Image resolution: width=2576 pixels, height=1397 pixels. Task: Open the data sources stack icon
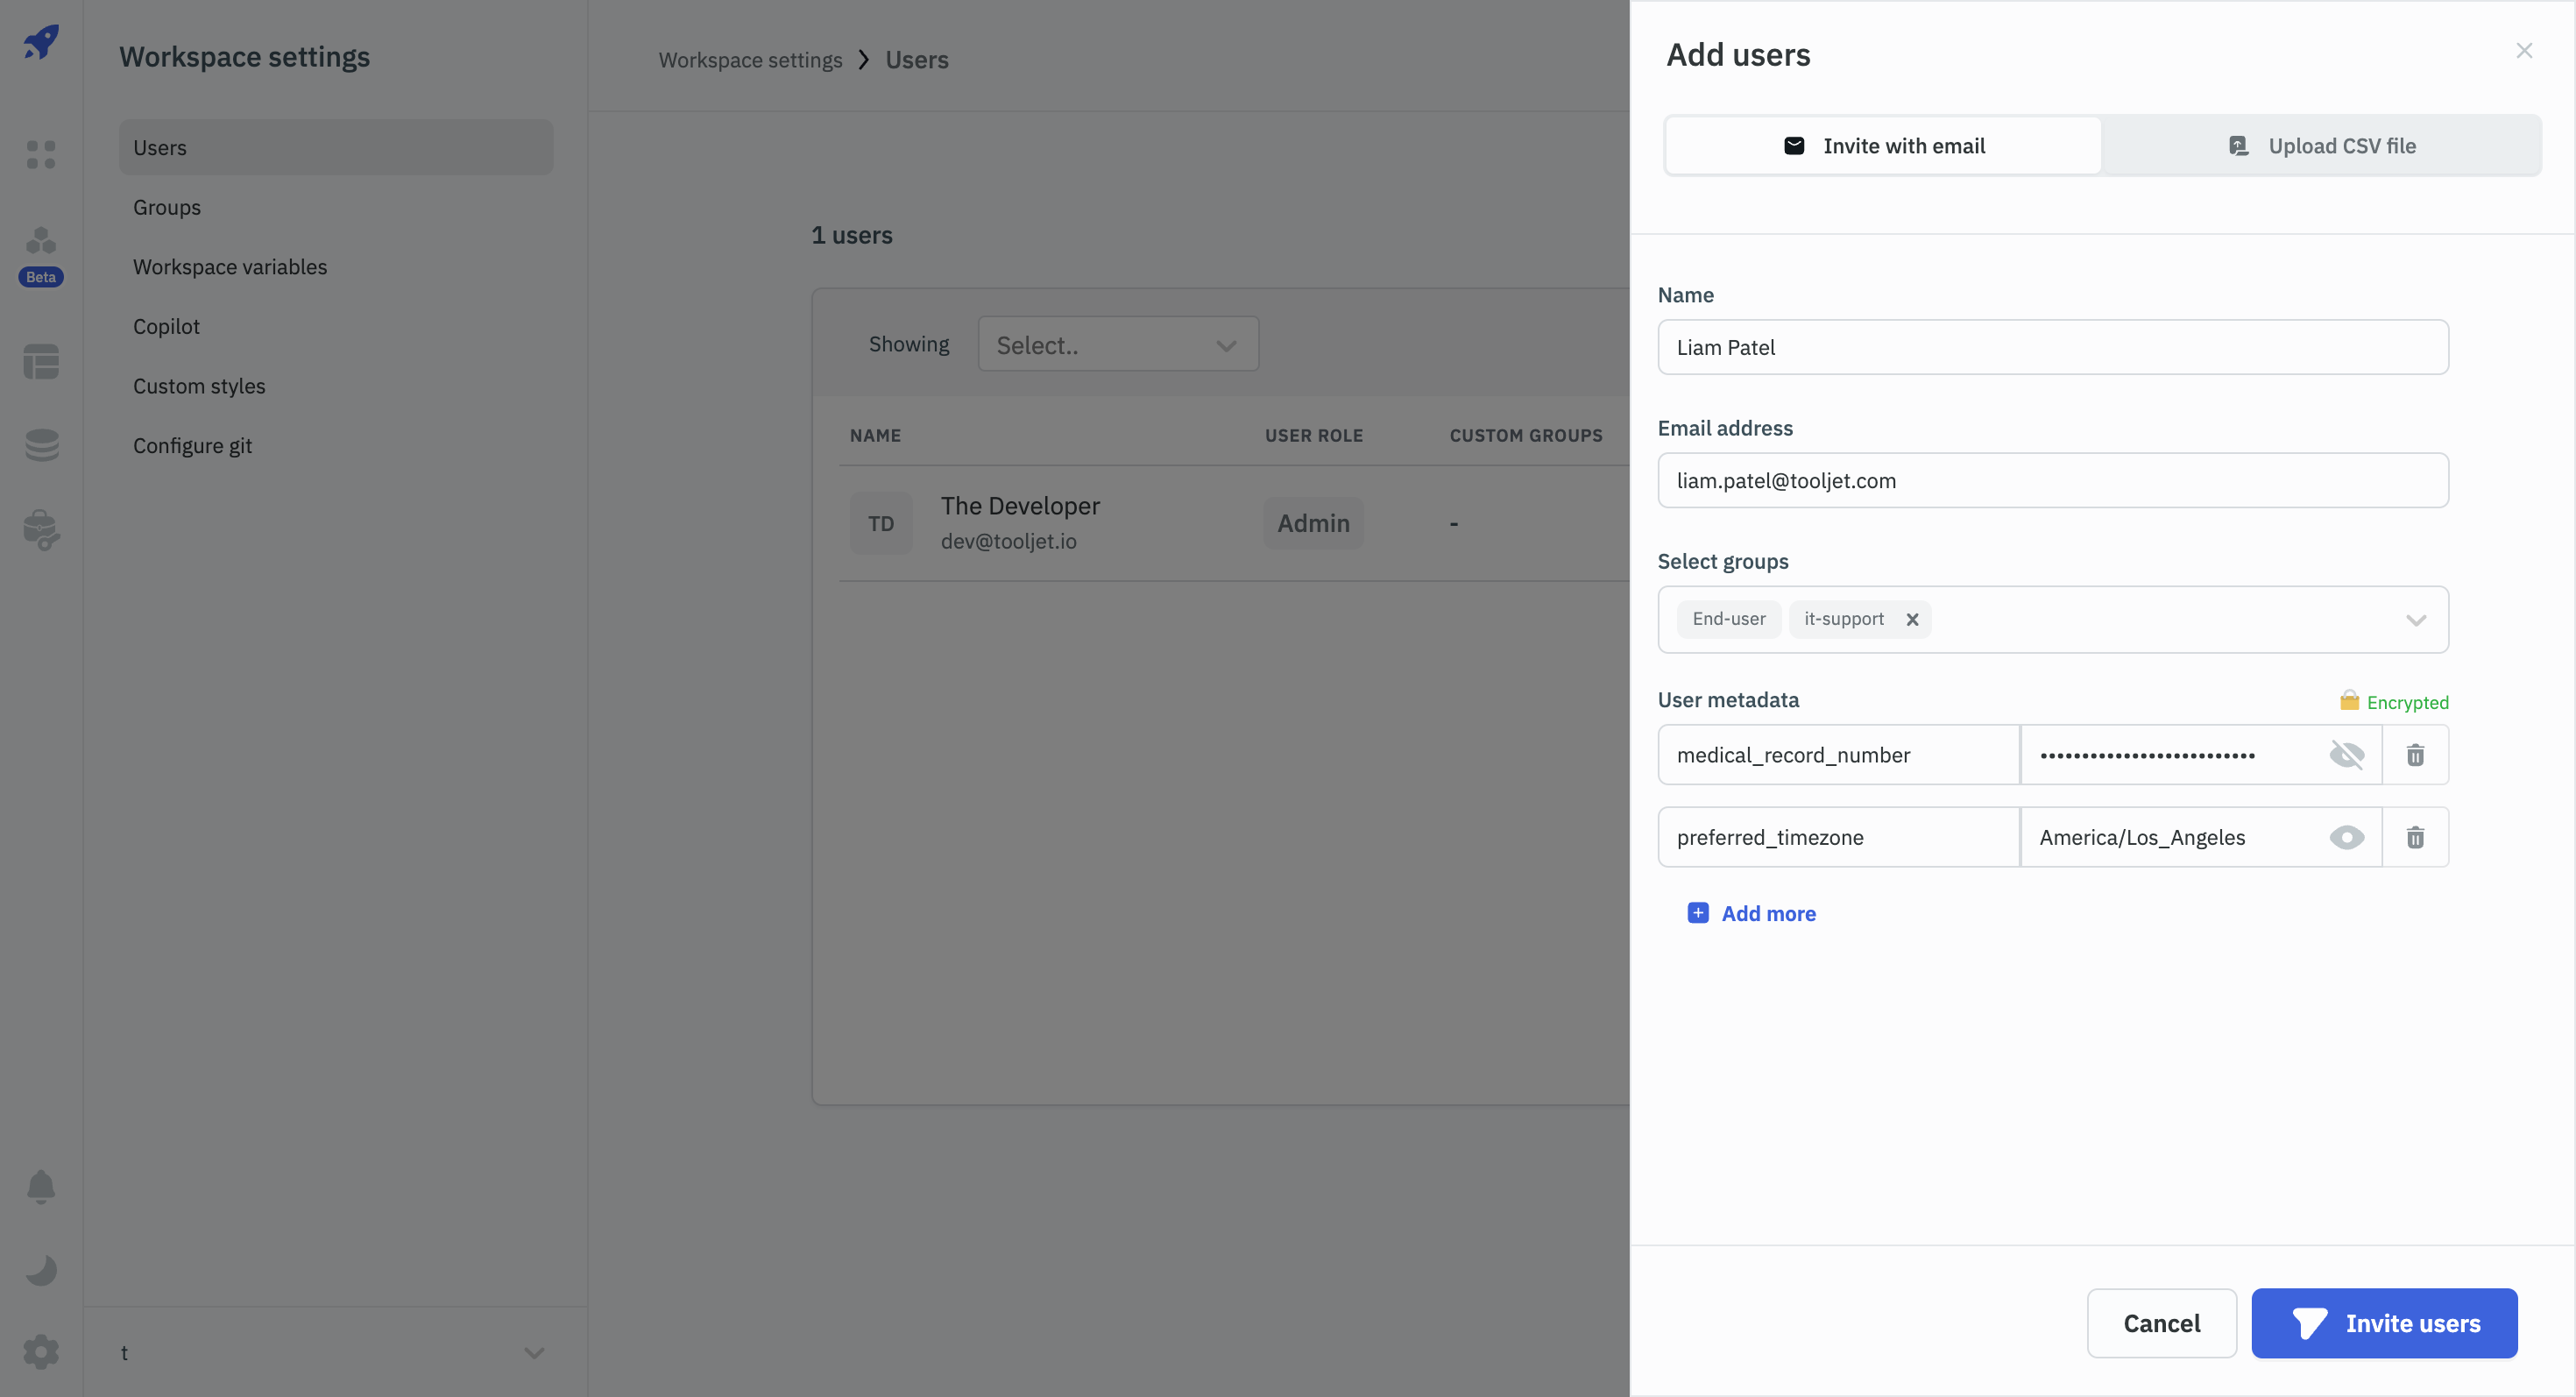[41, 445]
